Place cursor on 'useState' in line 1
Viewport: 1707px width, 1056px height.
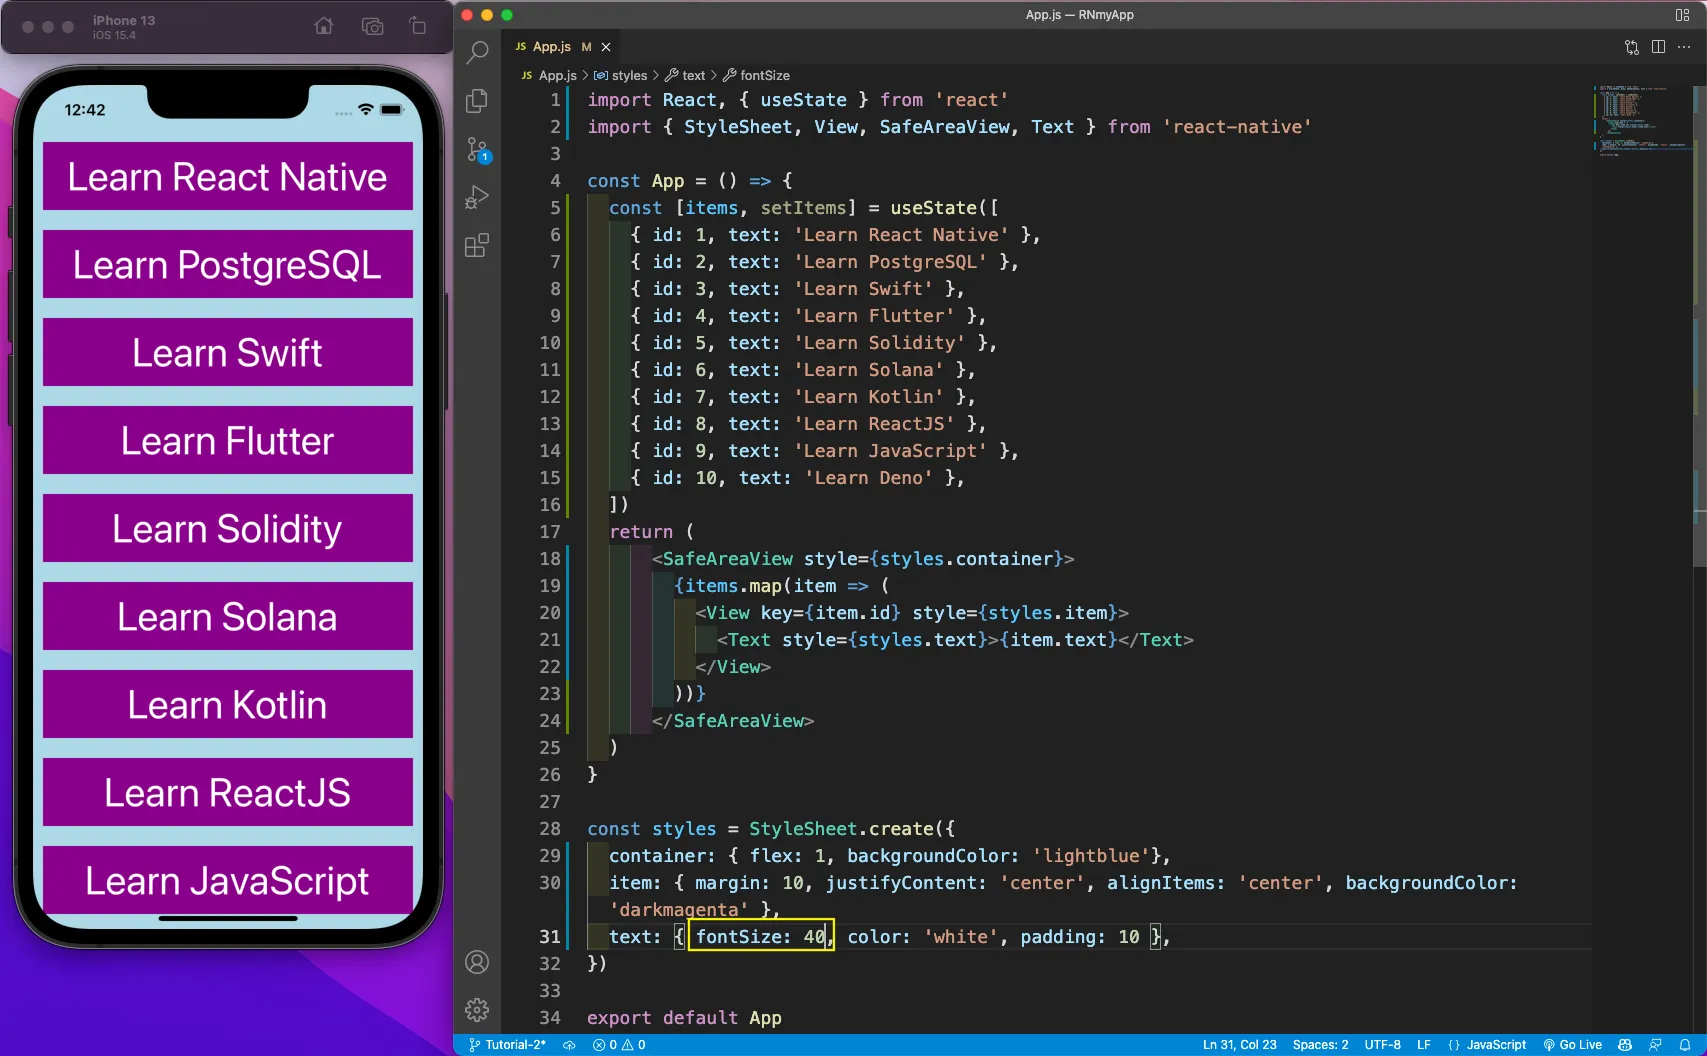coord(803,100)
